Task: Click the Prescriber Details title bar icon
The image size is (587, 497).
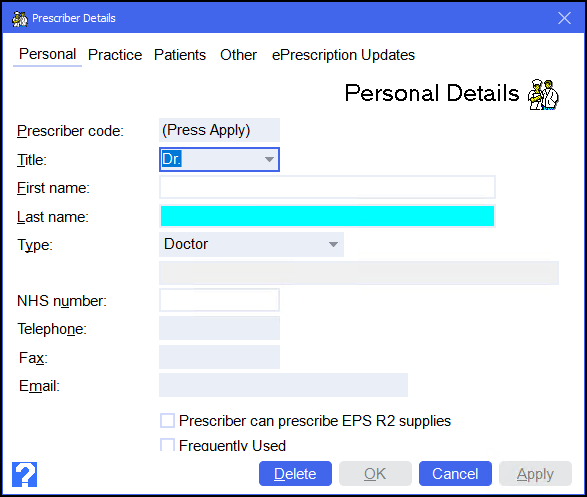Action: coord(19,19)
